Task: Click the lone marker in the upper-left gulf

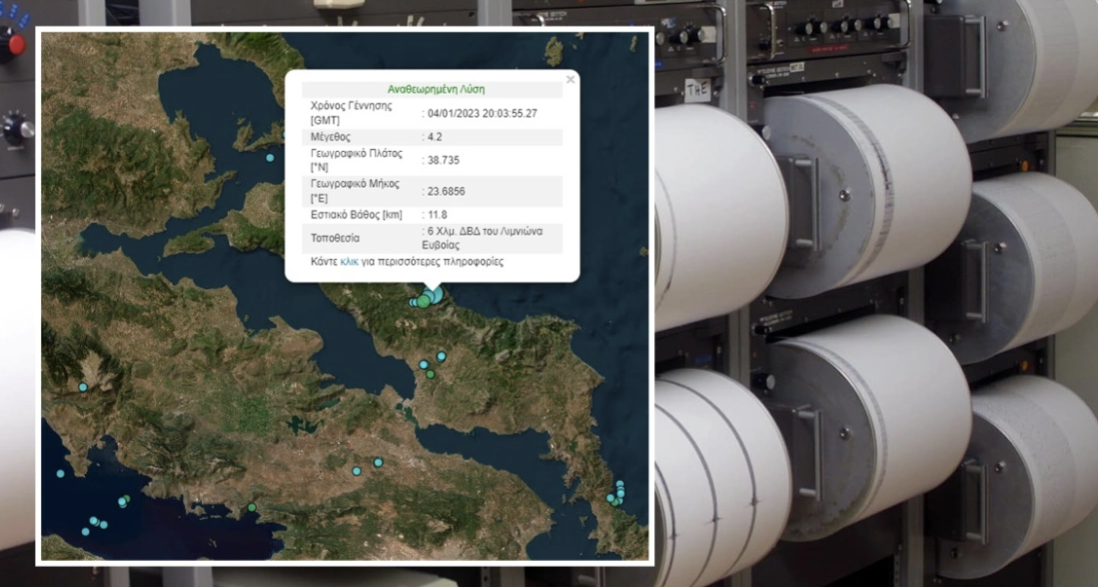Action: pos(270,158)
